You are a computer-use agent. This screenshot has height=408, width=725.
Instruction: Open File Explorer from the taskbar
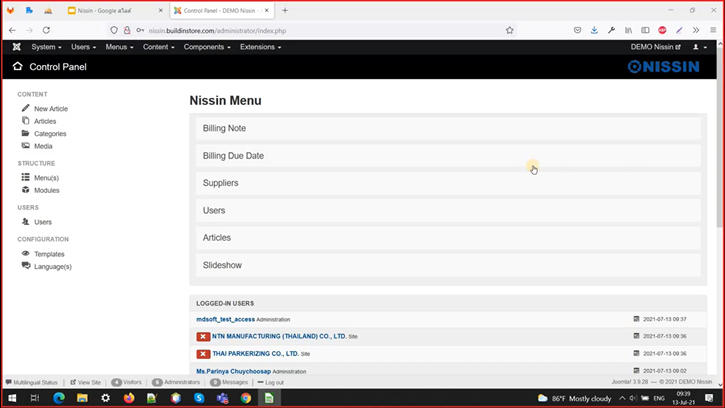click(82, 398)
